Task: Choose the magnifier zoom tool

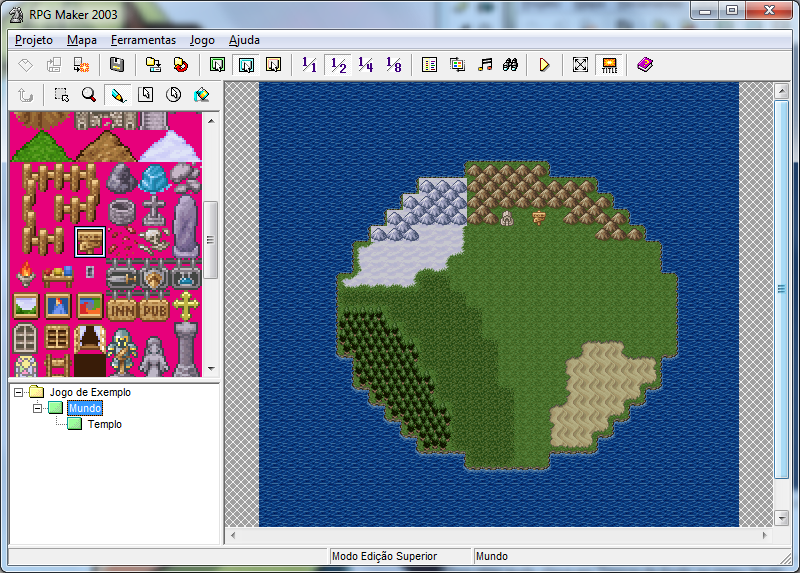Action: coord(89,95)
